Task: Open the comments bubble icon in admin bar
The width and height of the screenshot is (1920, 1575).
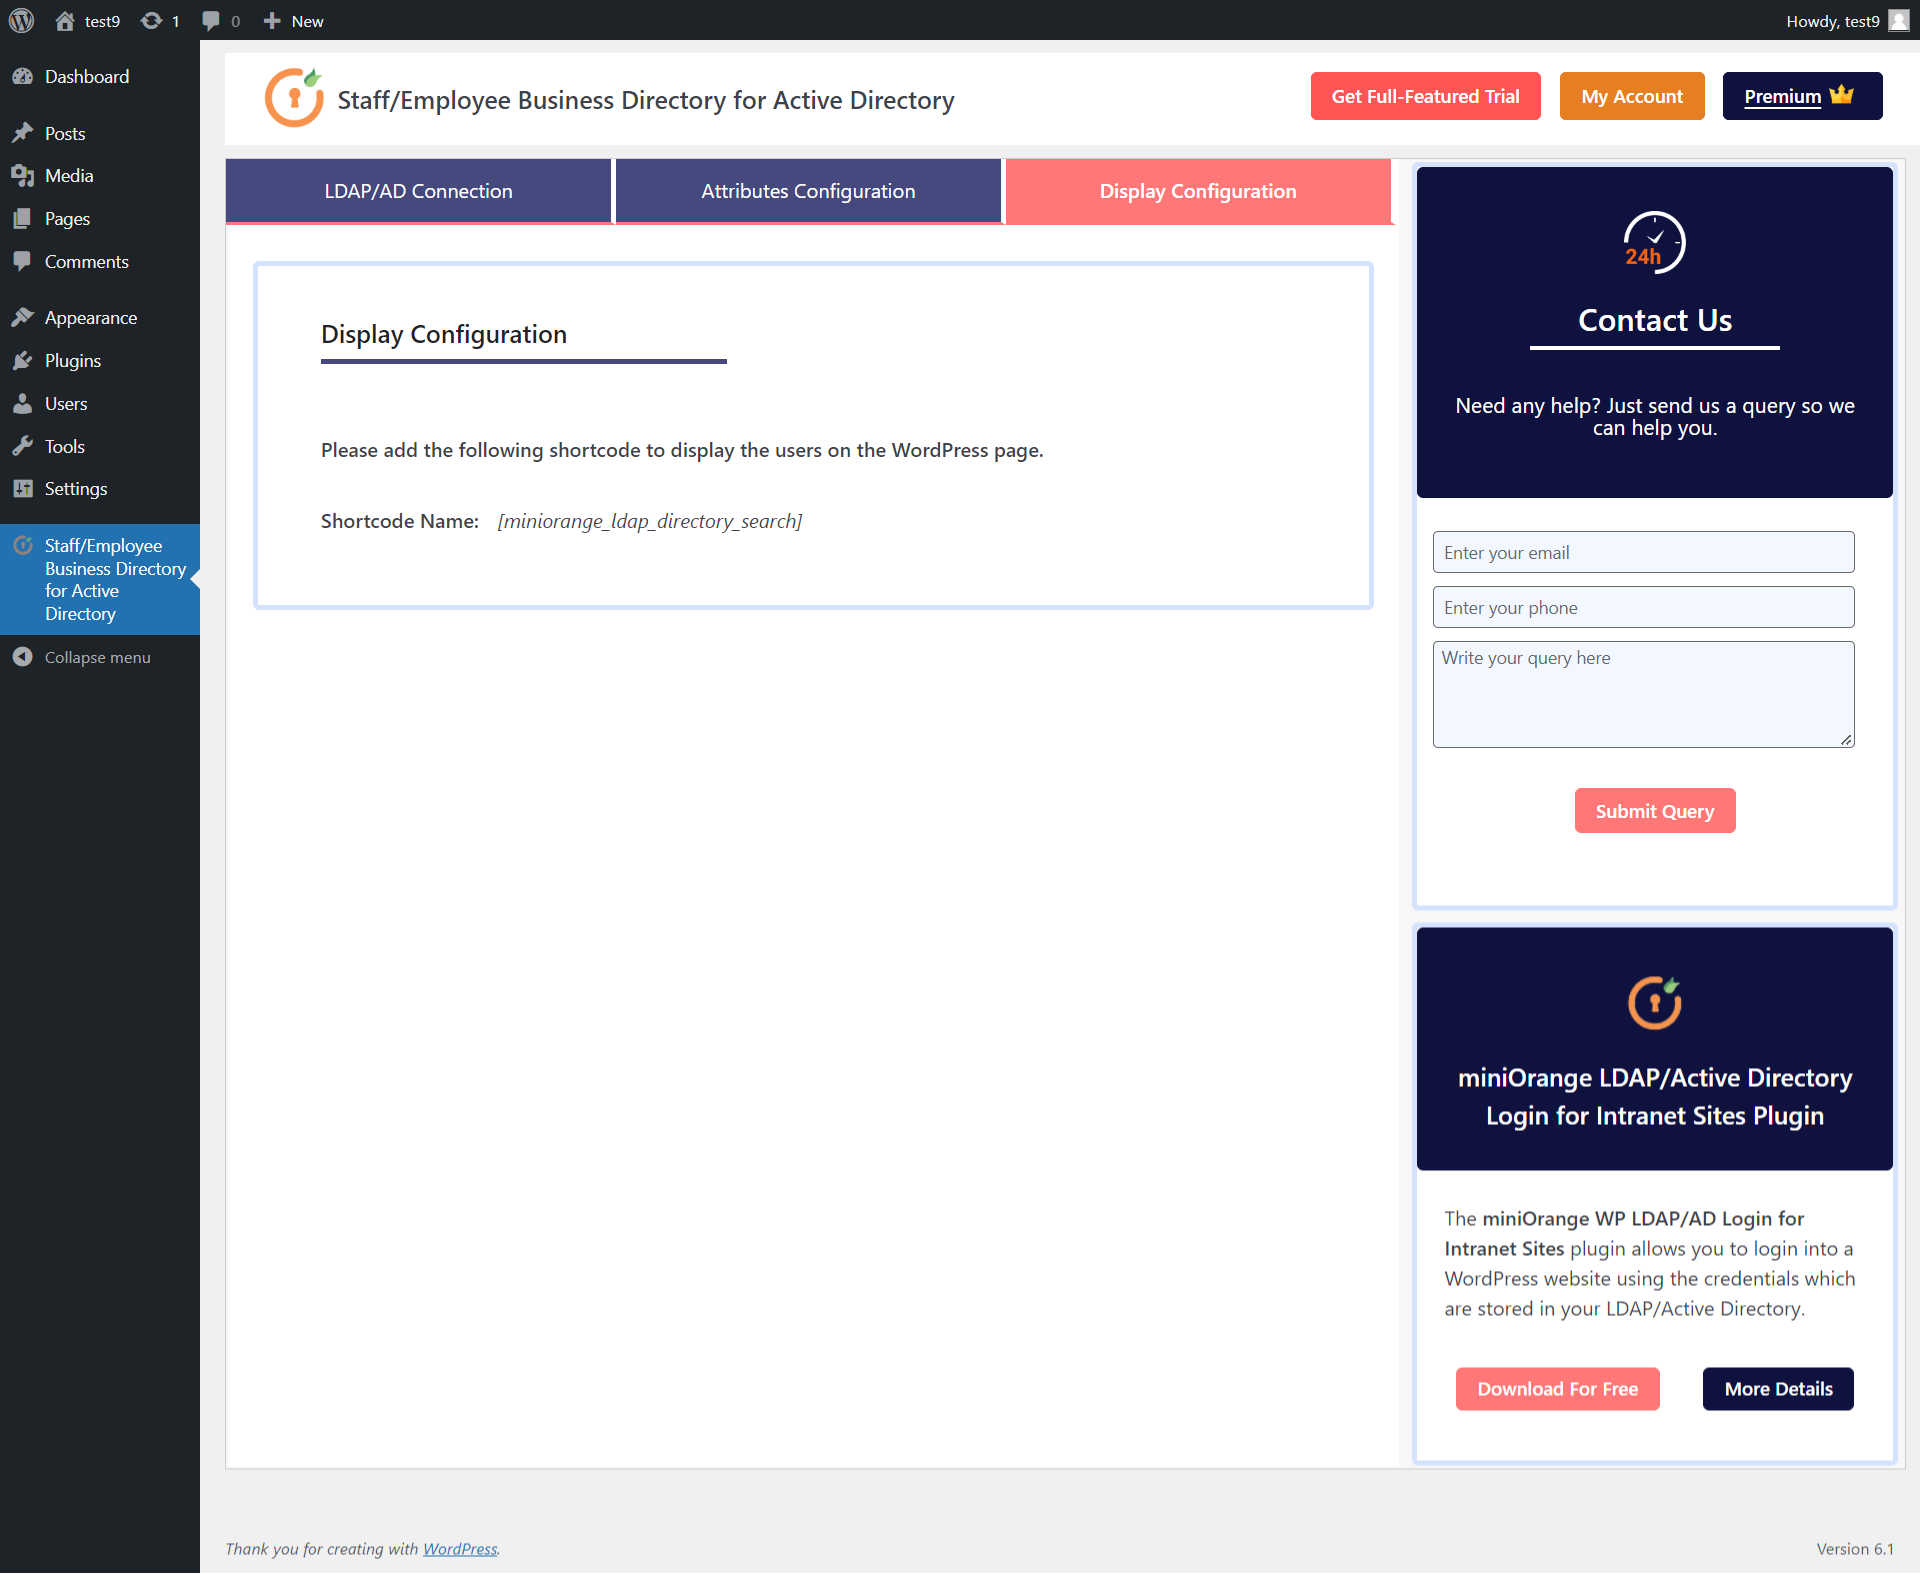Action: point(211,21)
